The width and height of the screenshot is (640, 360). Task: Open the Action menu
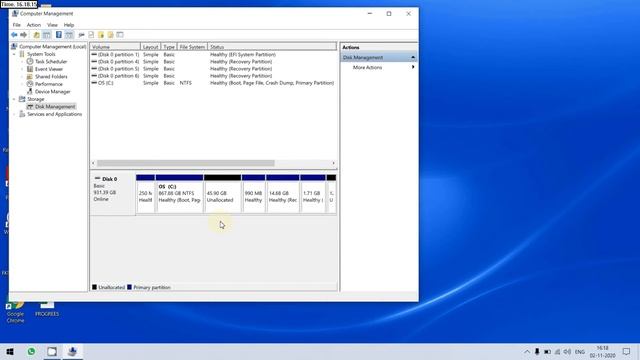coord(34,25)
